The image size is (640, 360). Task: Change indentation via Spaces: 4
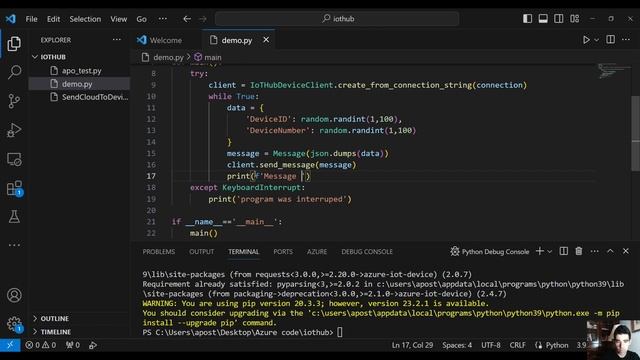[x=457, y=345]
